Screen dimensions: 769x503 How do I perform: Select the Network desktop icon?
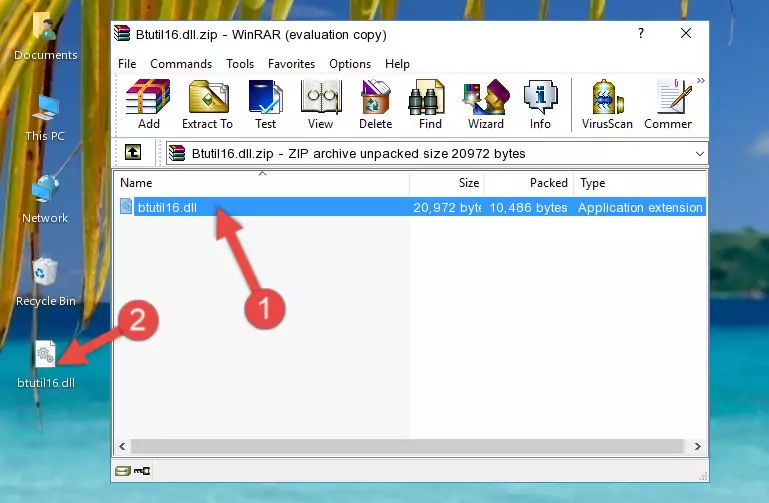click(x=45, y=200)
